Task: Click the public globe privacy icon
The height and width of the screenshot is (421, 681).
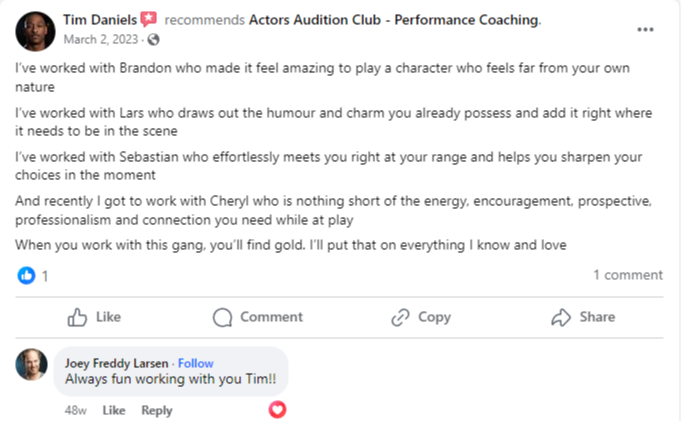Action: pyautogui.click(x=151, y=39)
